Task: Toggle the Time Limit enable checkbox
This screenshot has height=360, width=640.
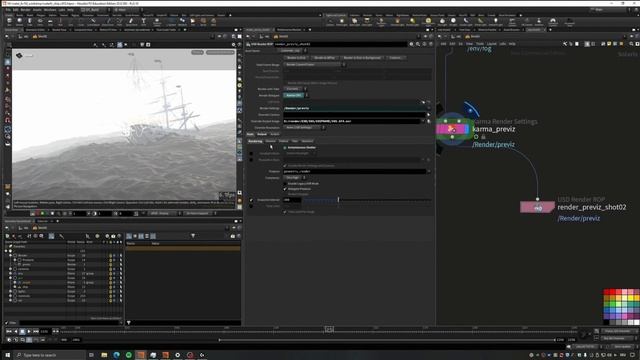Action: (x=251, y=206)
